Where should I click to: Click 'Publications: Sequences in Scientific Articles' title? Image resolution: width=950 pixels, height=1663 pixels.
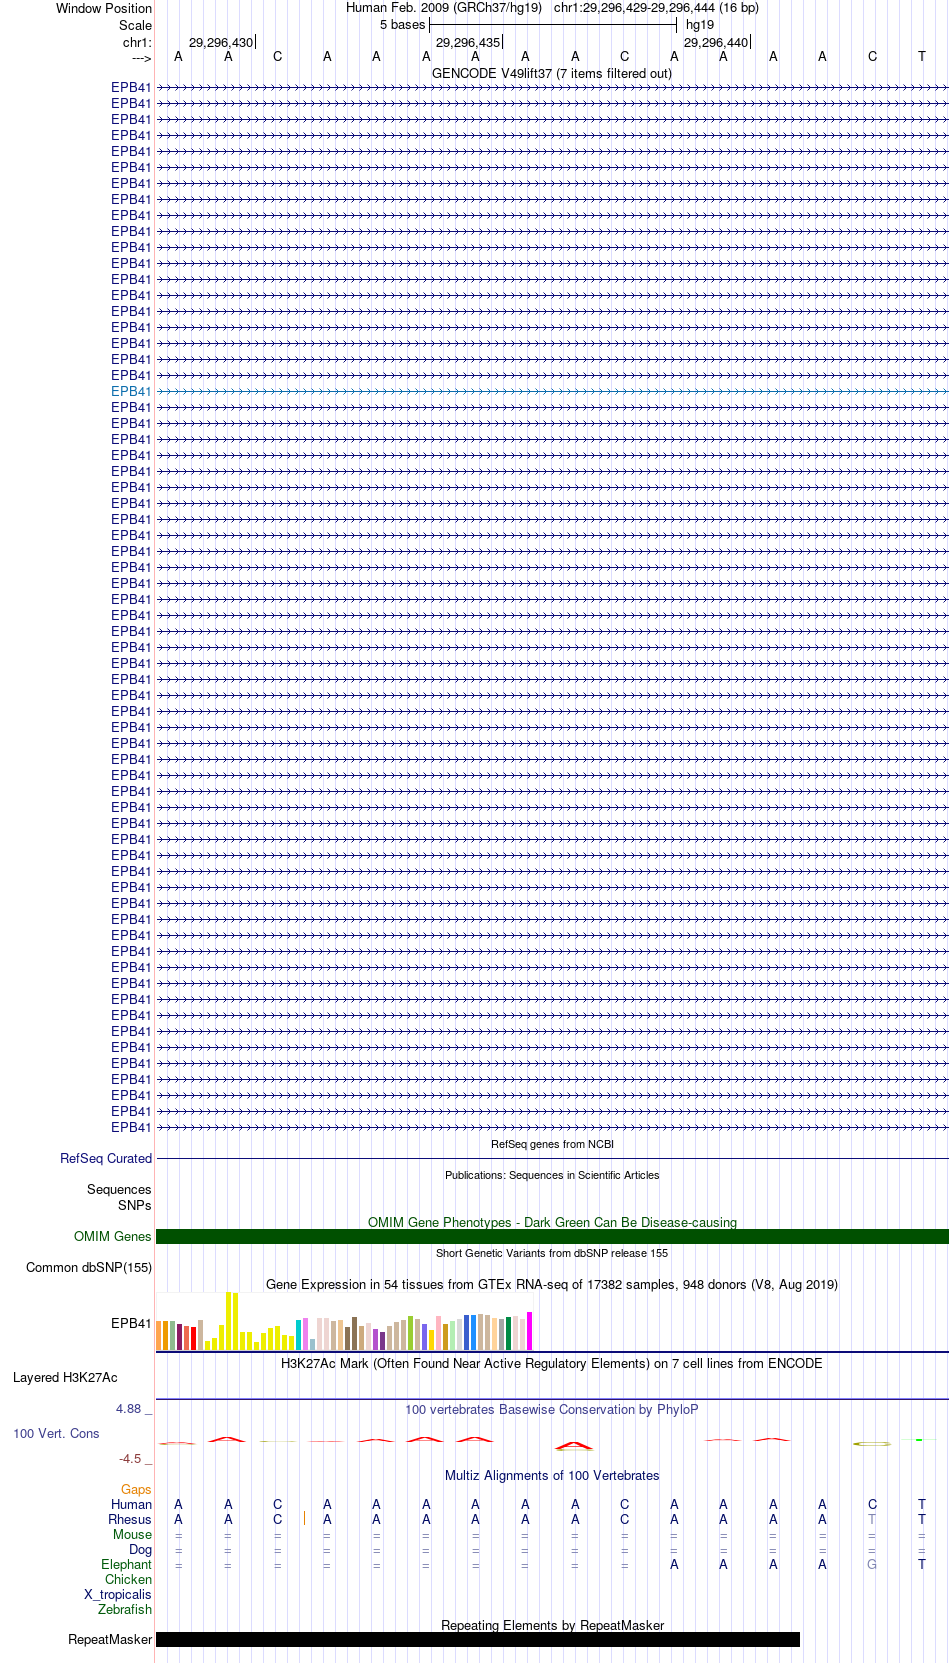pyautogui.click(x=552, y=1175)
